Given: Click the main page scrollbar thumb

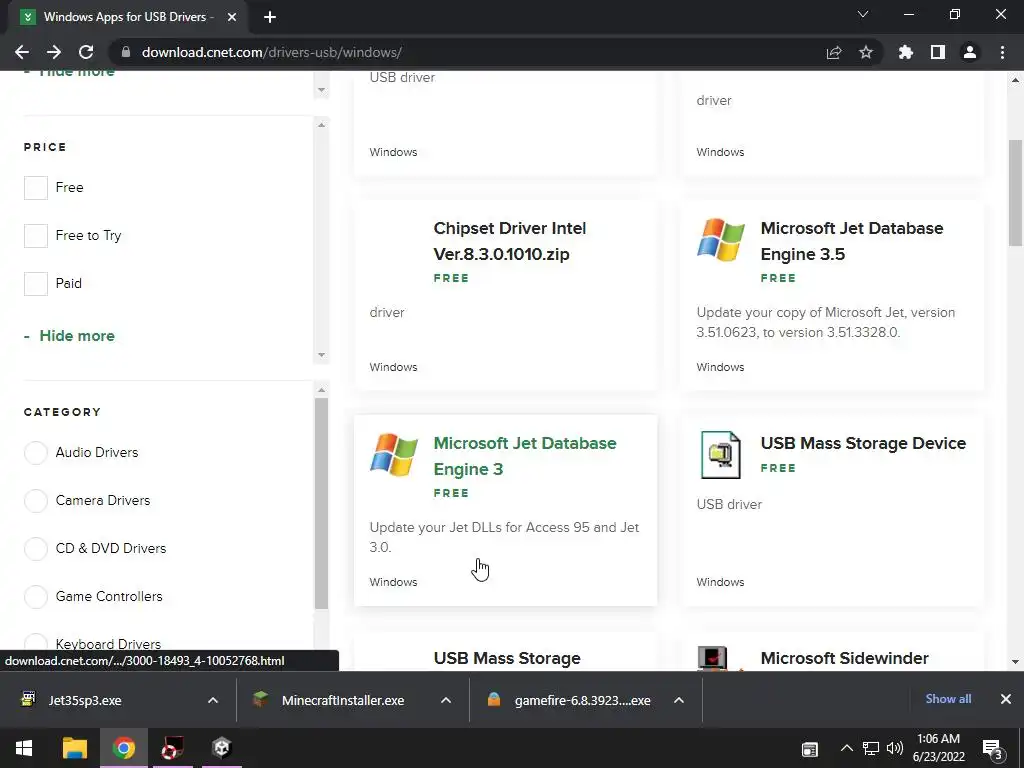Looking at the screenshot, I should click(x=1015, y=193).
